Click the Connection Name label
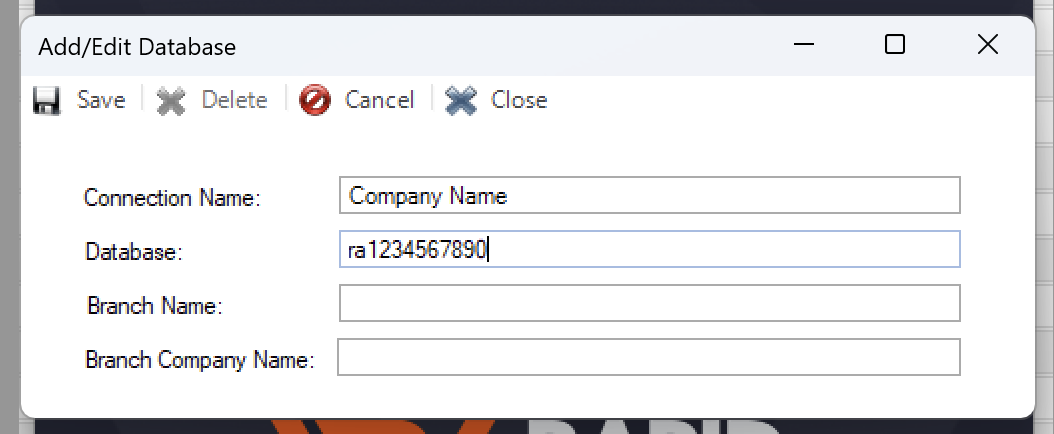 click(171, 198)
